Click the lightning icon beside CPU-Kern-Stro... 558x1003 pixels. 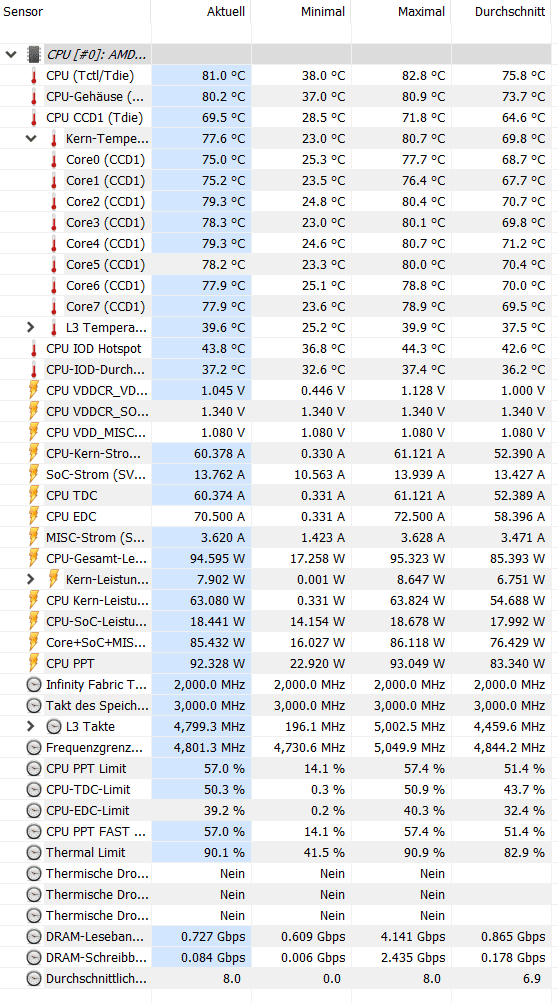[34, 454]
